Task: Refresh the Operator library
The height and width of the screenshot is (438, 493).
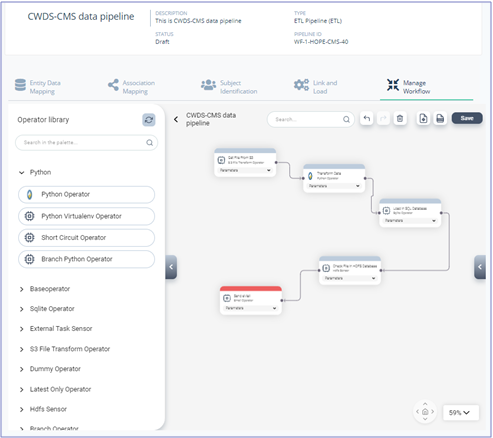Action: click(x=149, y=120)
